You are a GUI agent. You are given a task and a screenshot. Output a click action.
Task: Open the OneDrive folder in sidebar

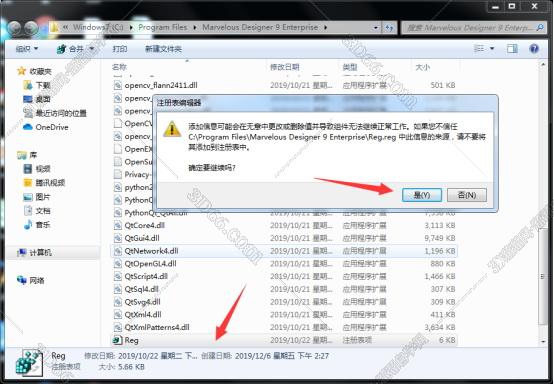pyautogui.click(x=46, y=127)
